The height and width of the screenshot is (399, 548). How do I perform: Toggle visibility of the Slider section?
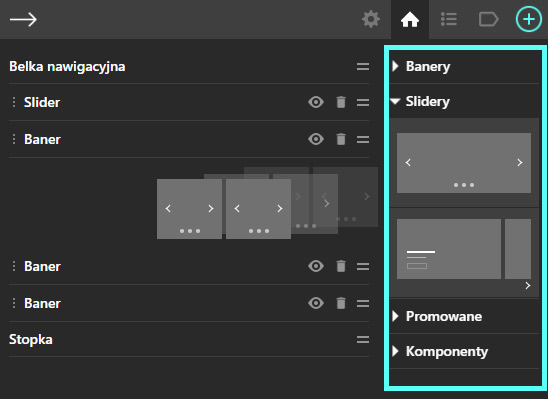coord(316,102)
